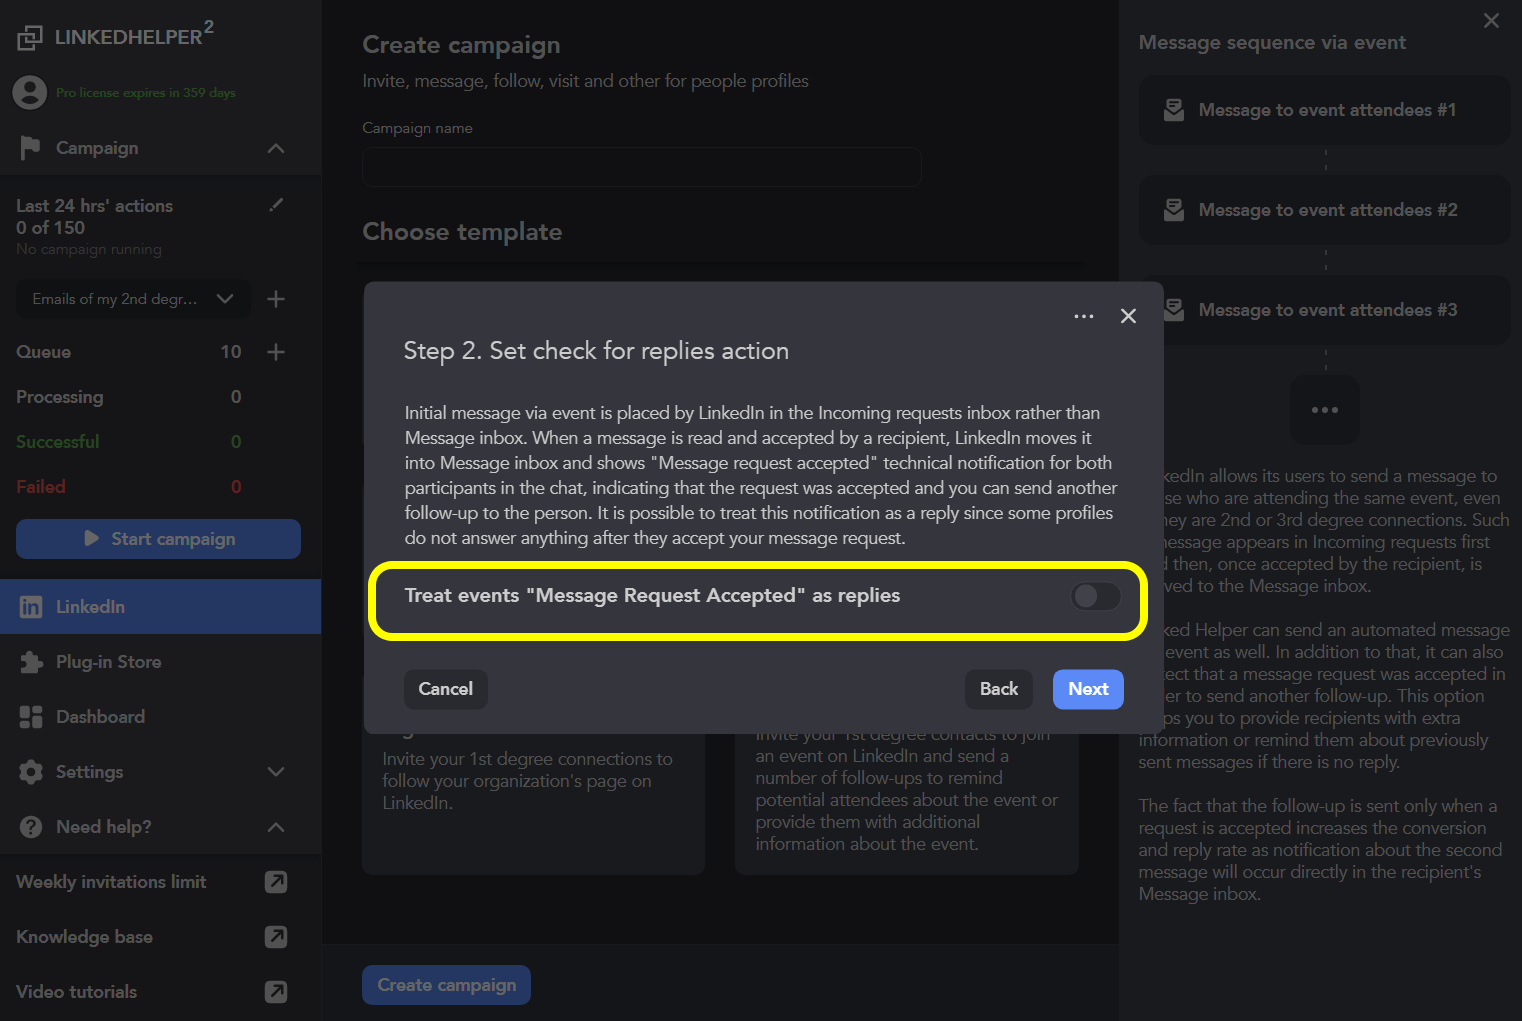Select Message to event attendees #2 step
Screen dimensions: 1522x1021
[x=1324, y=210]
